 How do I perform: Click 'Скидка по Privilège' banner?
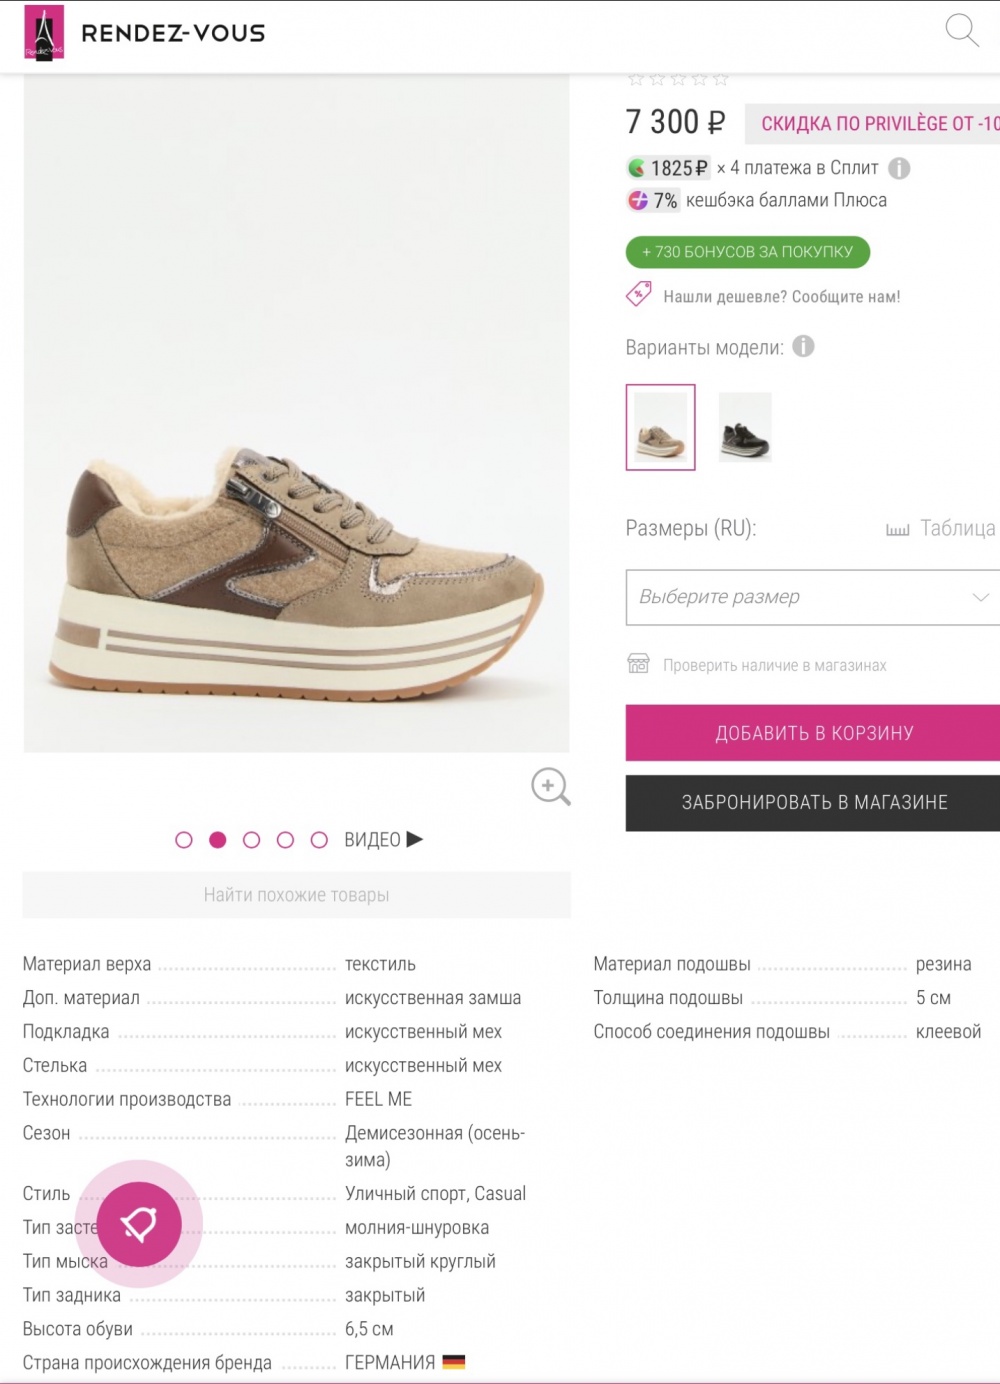[875, 124]
